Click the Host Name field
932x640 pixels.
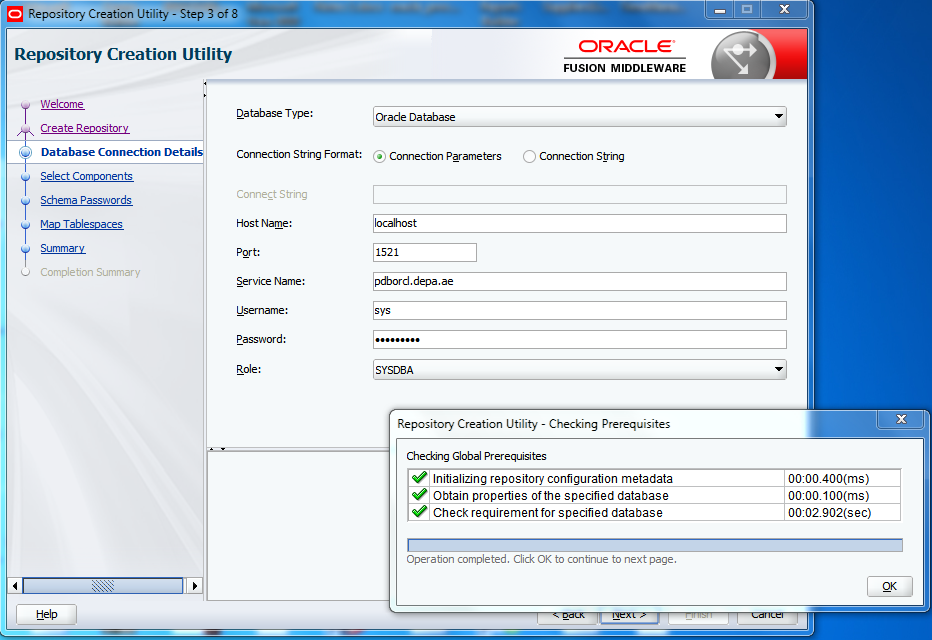[x=580, y=223]
